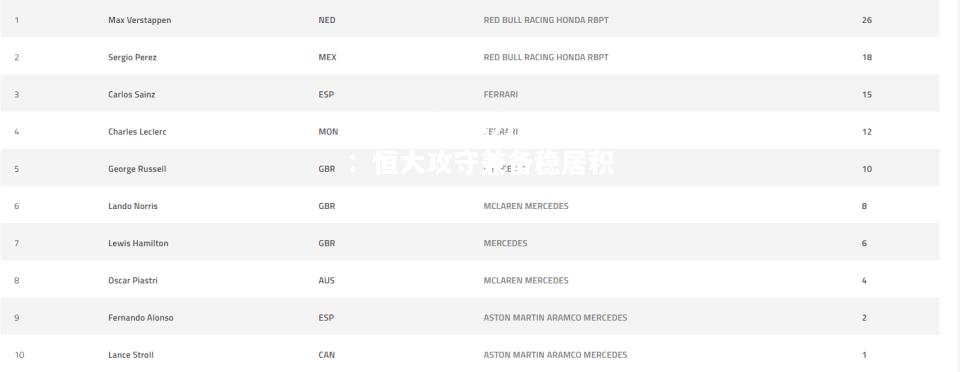Open Carlos Sainz driver entry
Screen dimensions: 960x372
(x=132, y=95)
